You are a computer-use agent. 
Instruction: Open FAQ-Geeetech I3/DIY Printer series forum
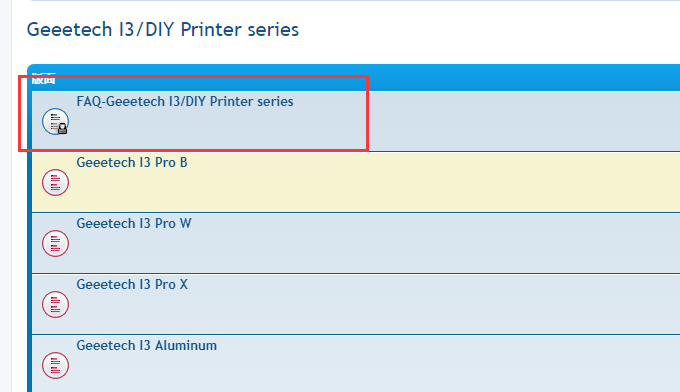point(185,101)
